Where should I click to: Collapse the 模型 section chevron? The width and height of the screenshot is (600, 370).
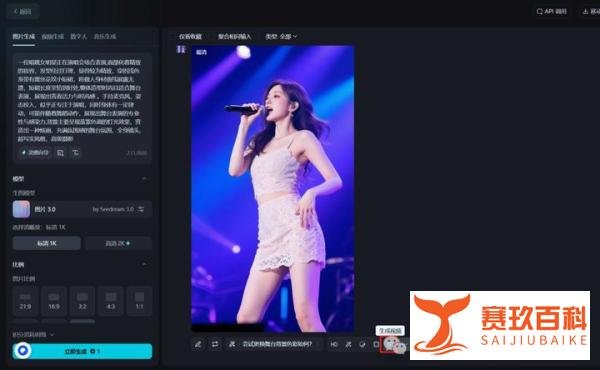click(x=144, y=179)
